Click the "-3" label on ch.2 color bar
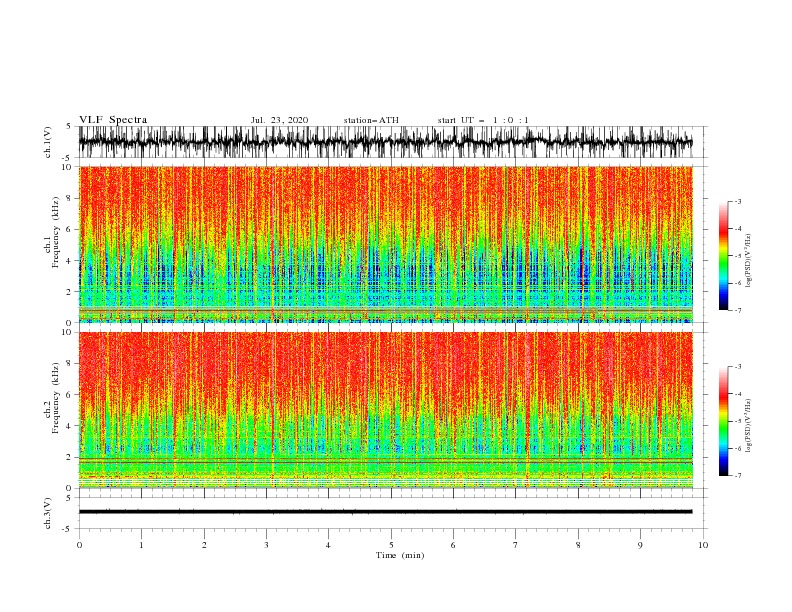 tap(738, 367)
